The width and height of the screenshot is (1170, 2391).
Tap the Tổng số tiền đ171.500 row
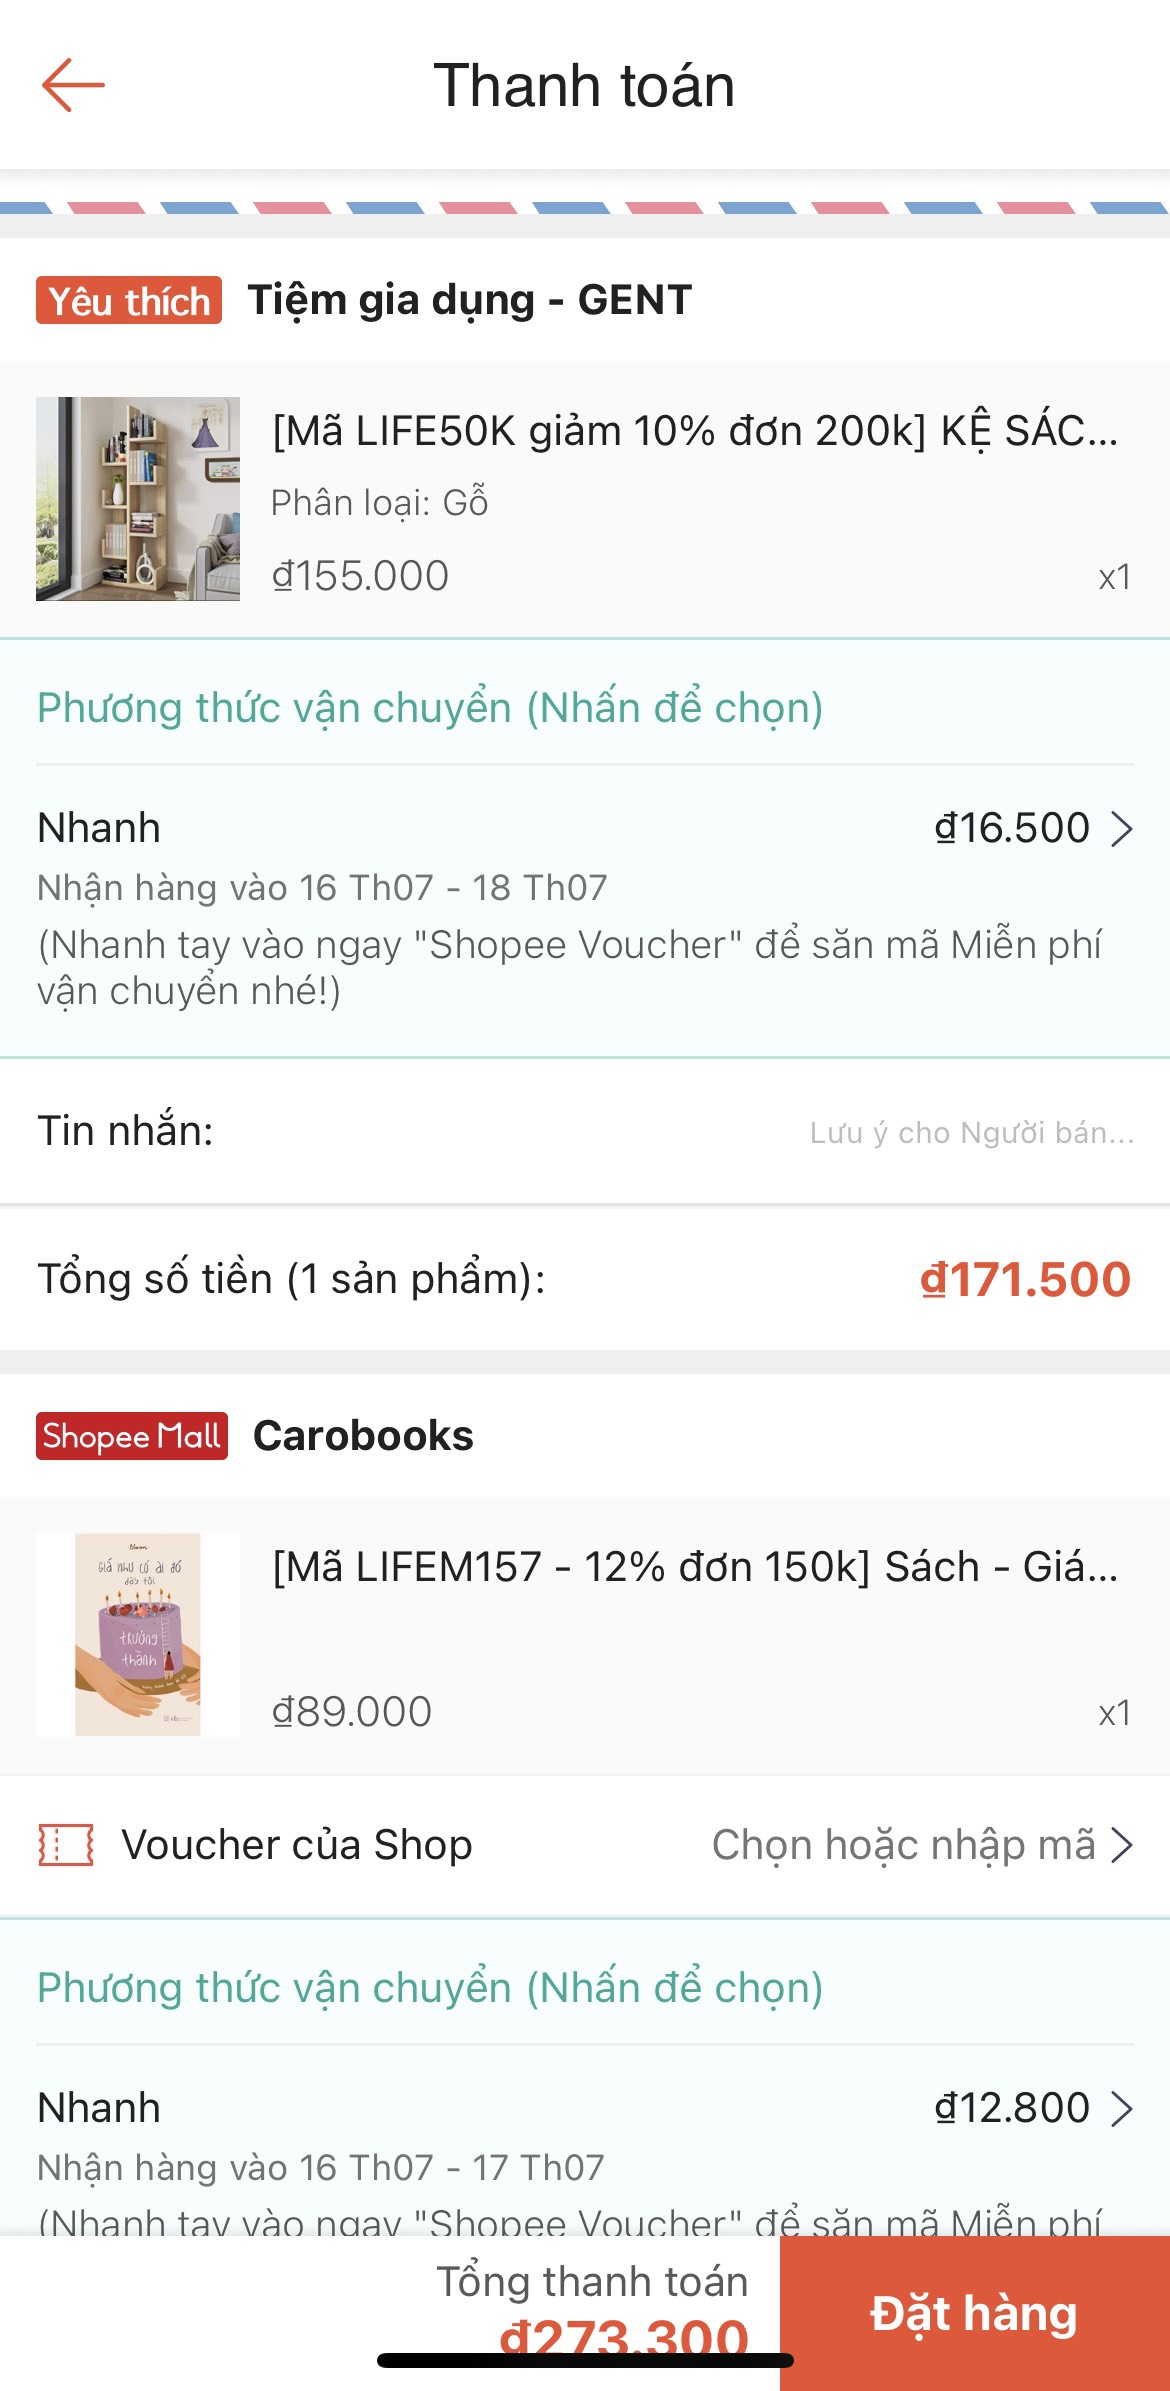pyautogui.click(x=584, y=1279)
